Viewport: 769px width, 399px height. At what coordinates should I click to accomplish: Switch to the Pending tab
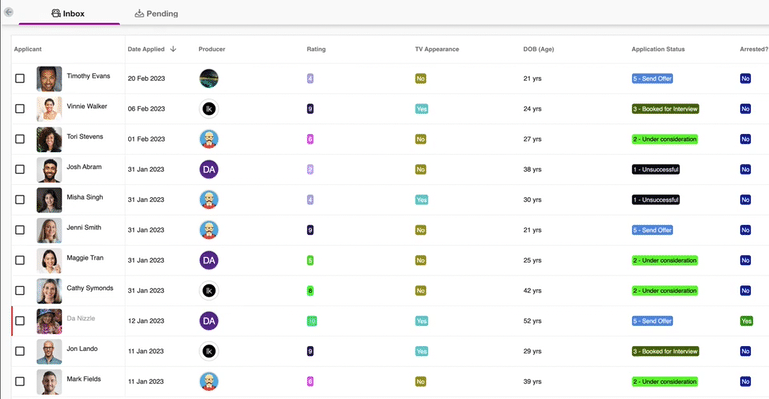tap(156, 13)
